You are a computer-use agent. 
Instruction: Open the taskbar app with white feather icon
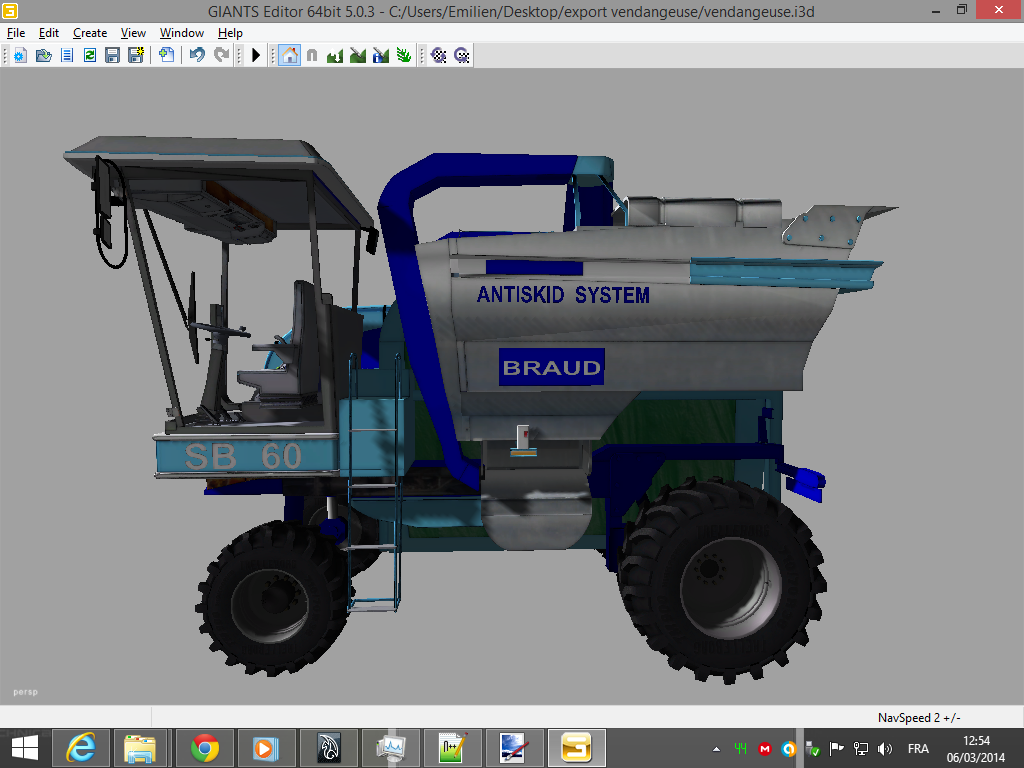click(328, 748)
